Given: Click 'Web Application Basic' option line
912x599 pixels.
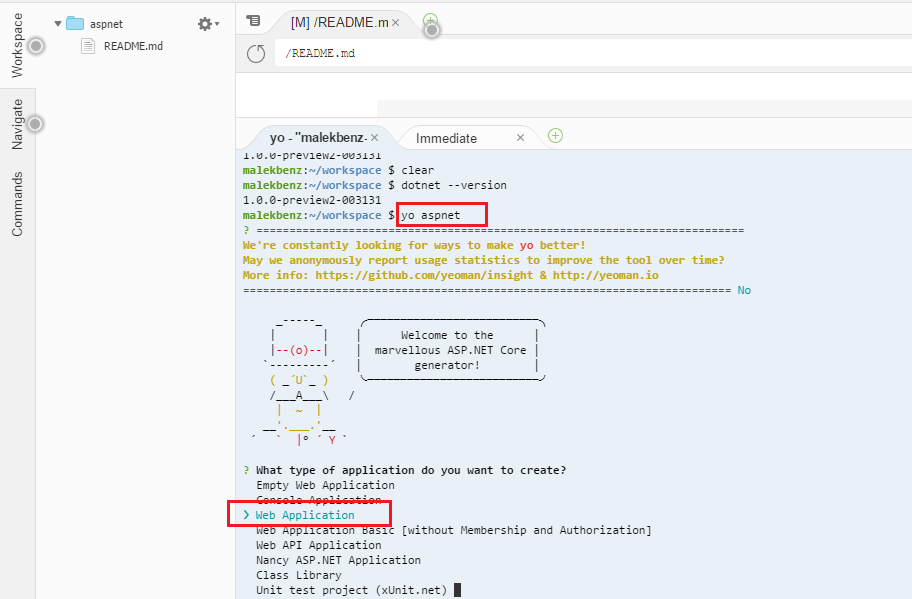Looking at the screenshot, I should click(454, 530).
